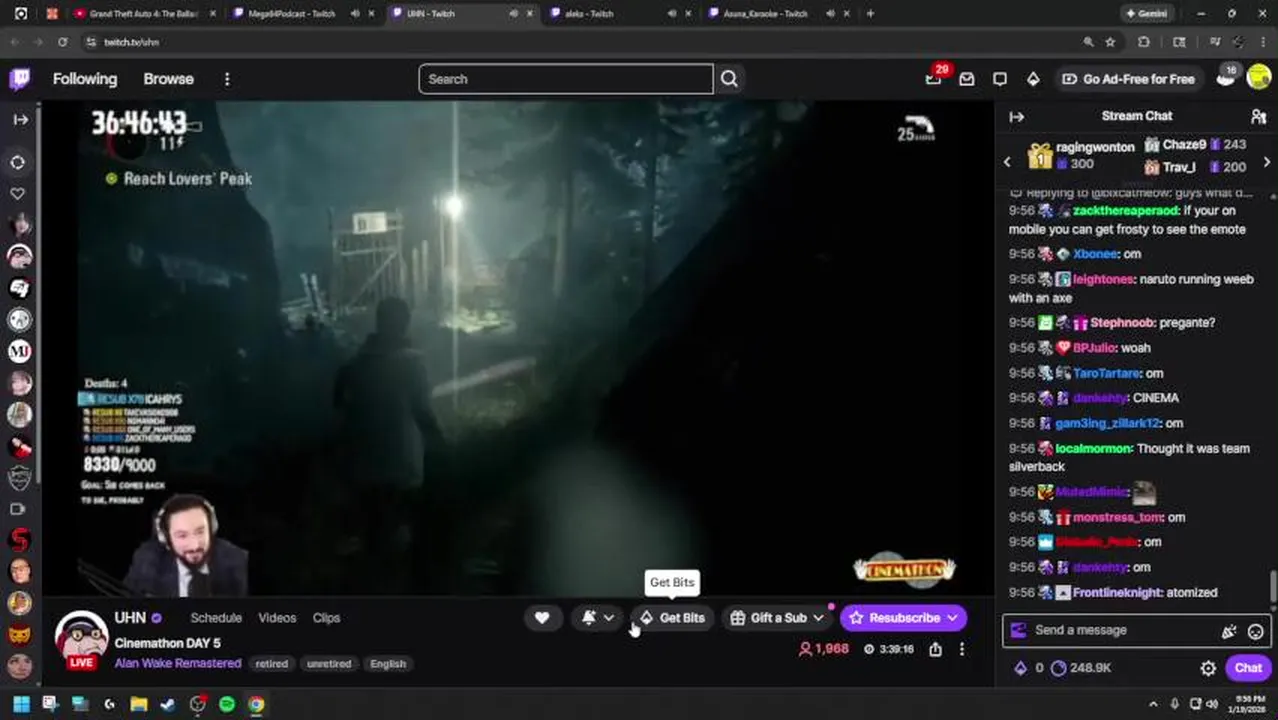
Task: Click the retired tag
Action: pos(271,664)
